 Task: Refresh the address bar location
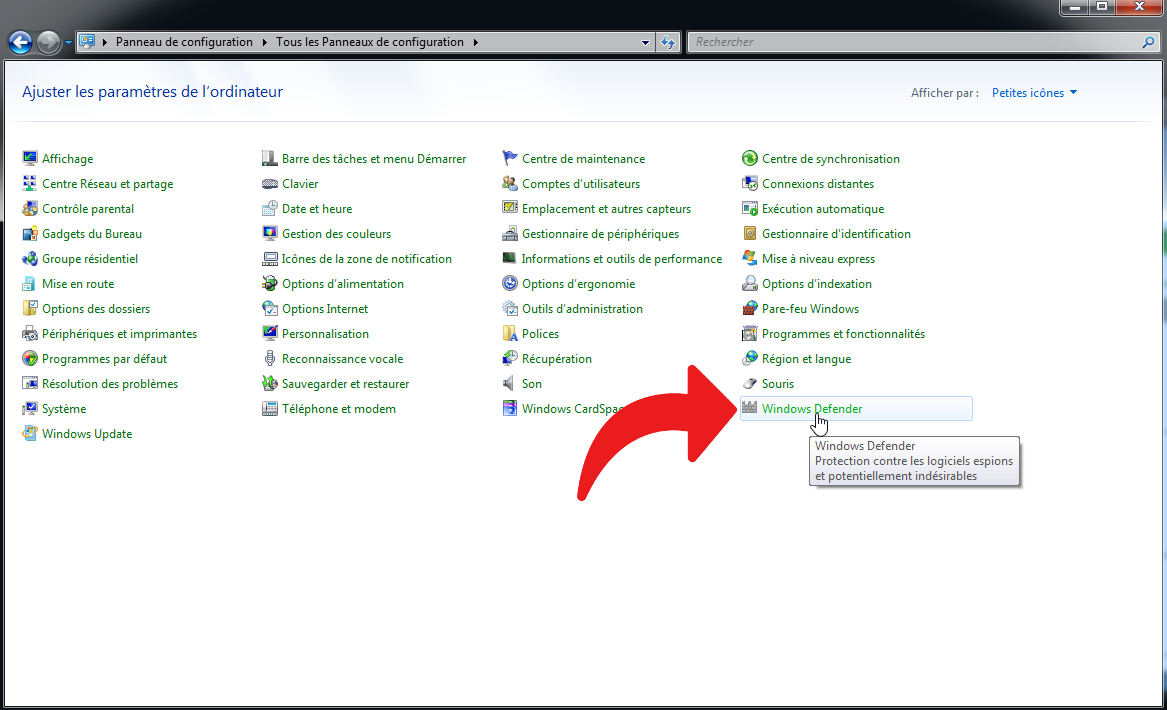coord(668,42)
